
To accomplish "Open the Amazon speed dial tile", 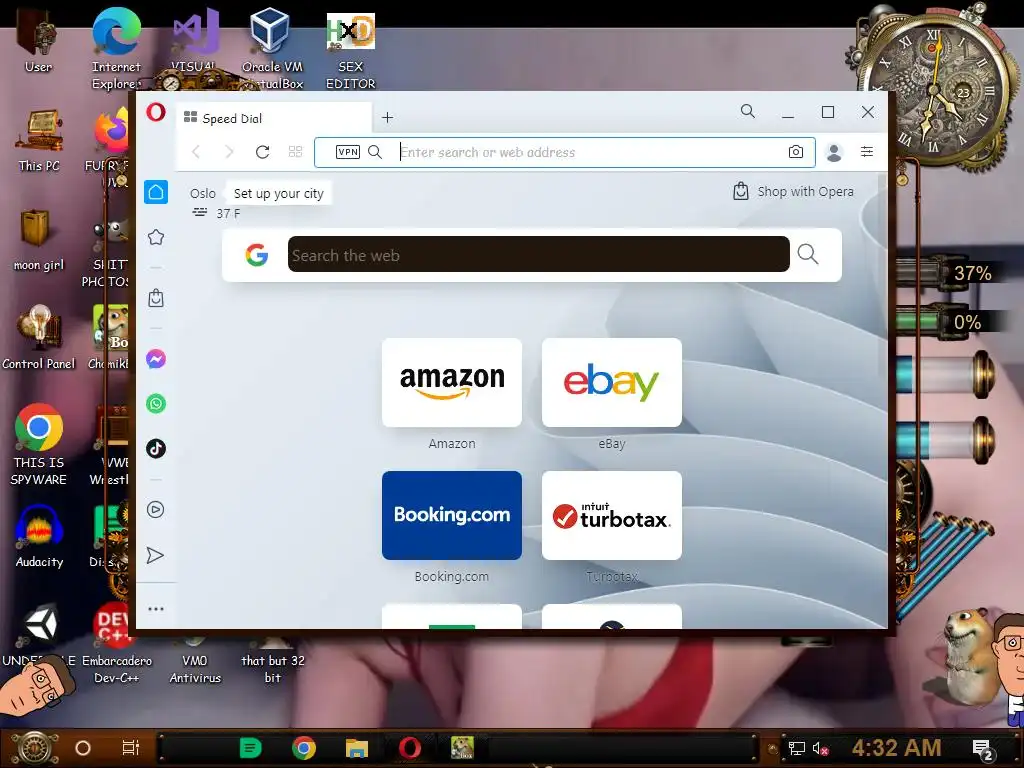I will coord(452,383).
